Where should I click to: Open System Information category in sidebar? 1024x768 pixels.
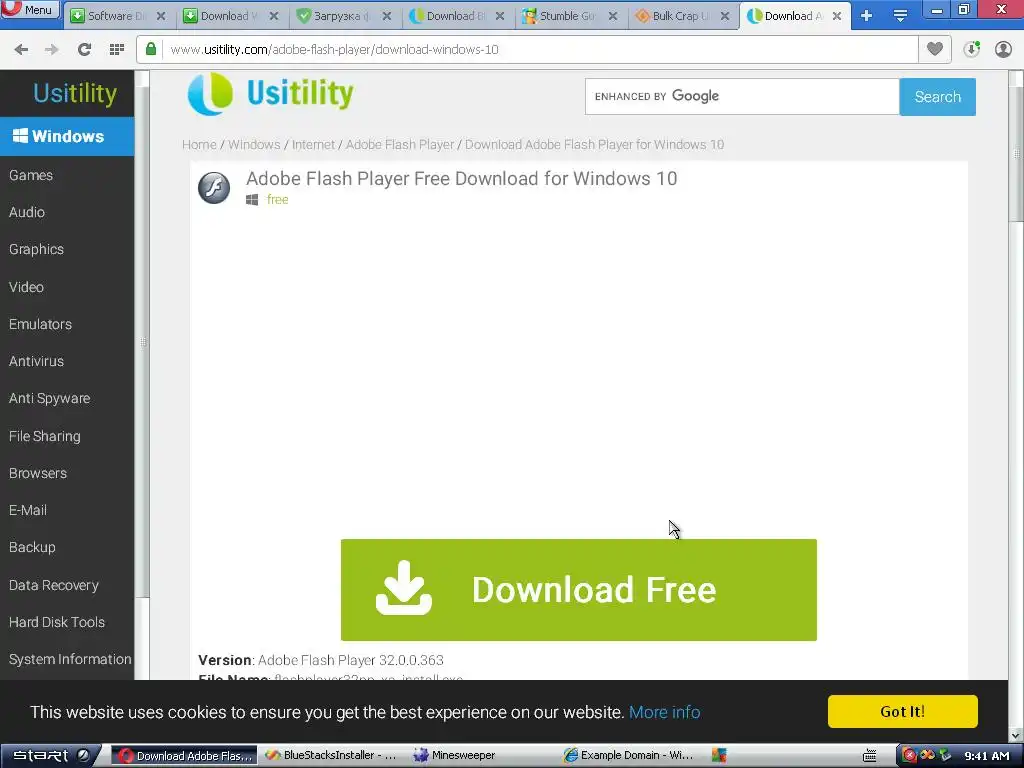pos(70,660)
